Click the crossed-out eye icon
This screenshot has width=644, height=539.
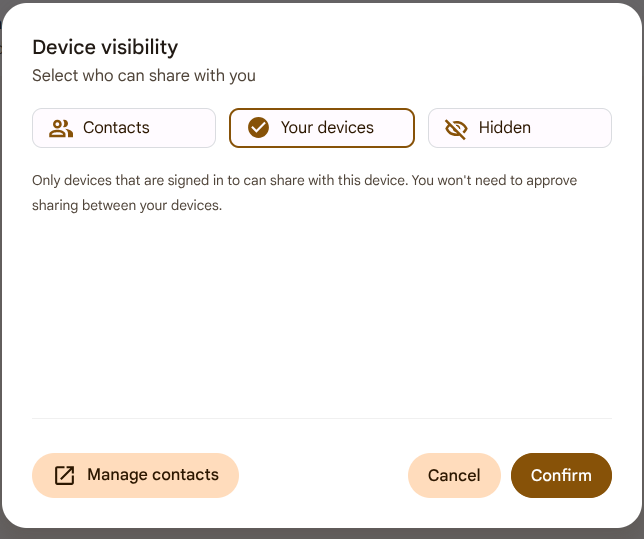456,128
